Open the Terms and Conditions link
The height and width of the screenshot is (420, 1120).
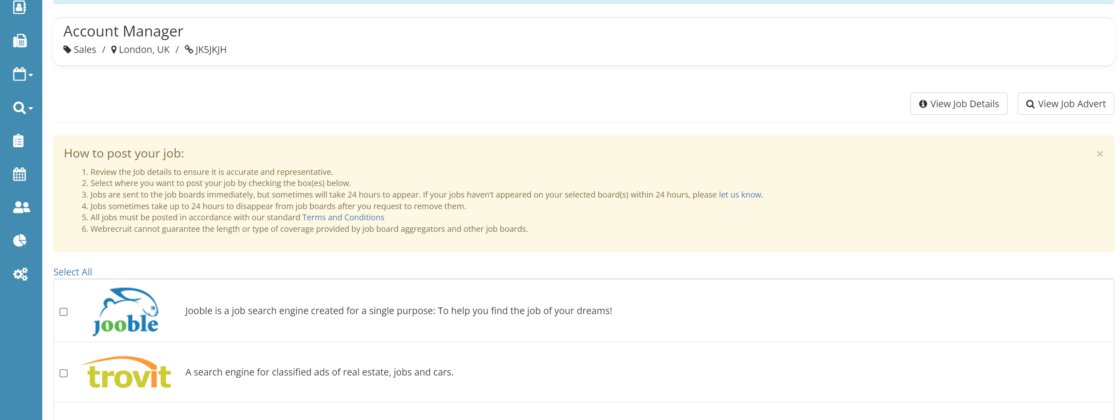pyautogui.click(x=343, y=217)
